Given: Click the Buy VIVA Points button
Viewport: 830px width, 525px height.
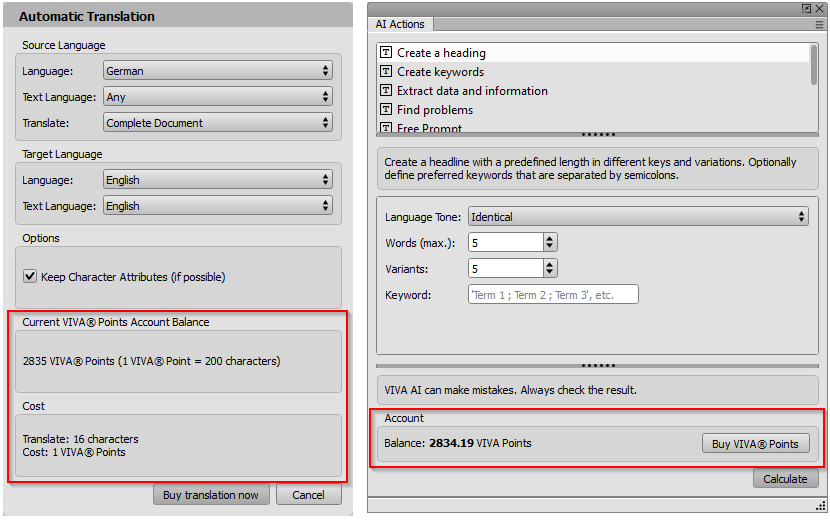Looking at the screenshot, I should click(755, 444).
